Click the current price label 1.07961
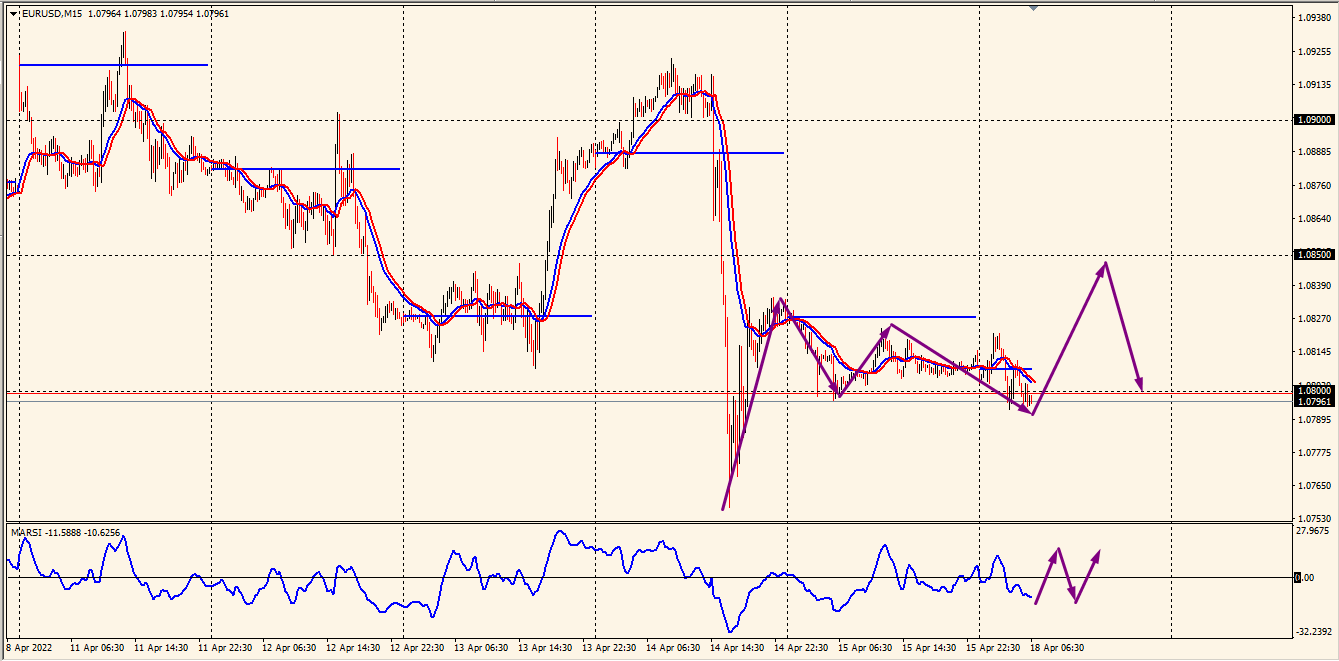Screen dimensions: 1339x661 tap(1314, 402)
